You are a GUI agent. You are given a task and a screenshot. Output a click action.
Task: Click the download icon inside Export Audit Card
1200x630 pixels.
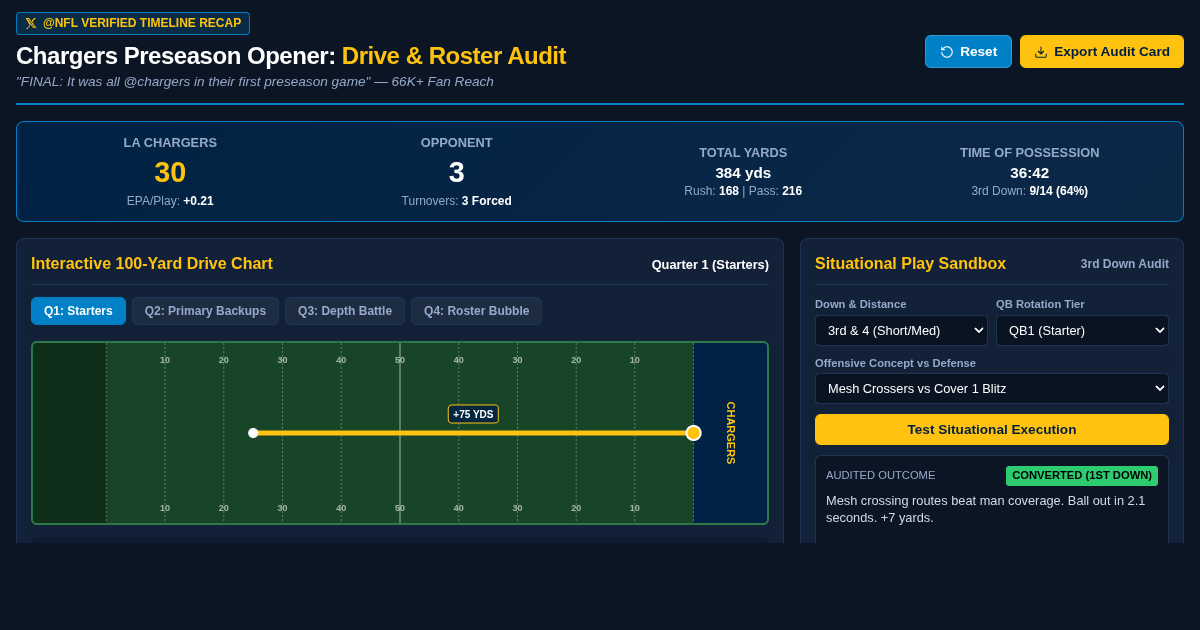pyautogui.click(x=1041, y=52)
